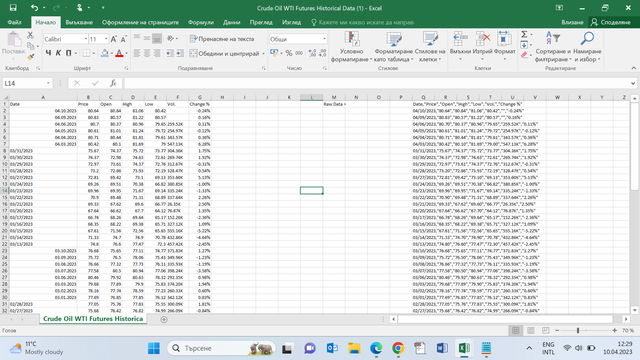Switch to the Данни tab
The width and height of the screenshot is (640, 360).
tap(231, 22)
